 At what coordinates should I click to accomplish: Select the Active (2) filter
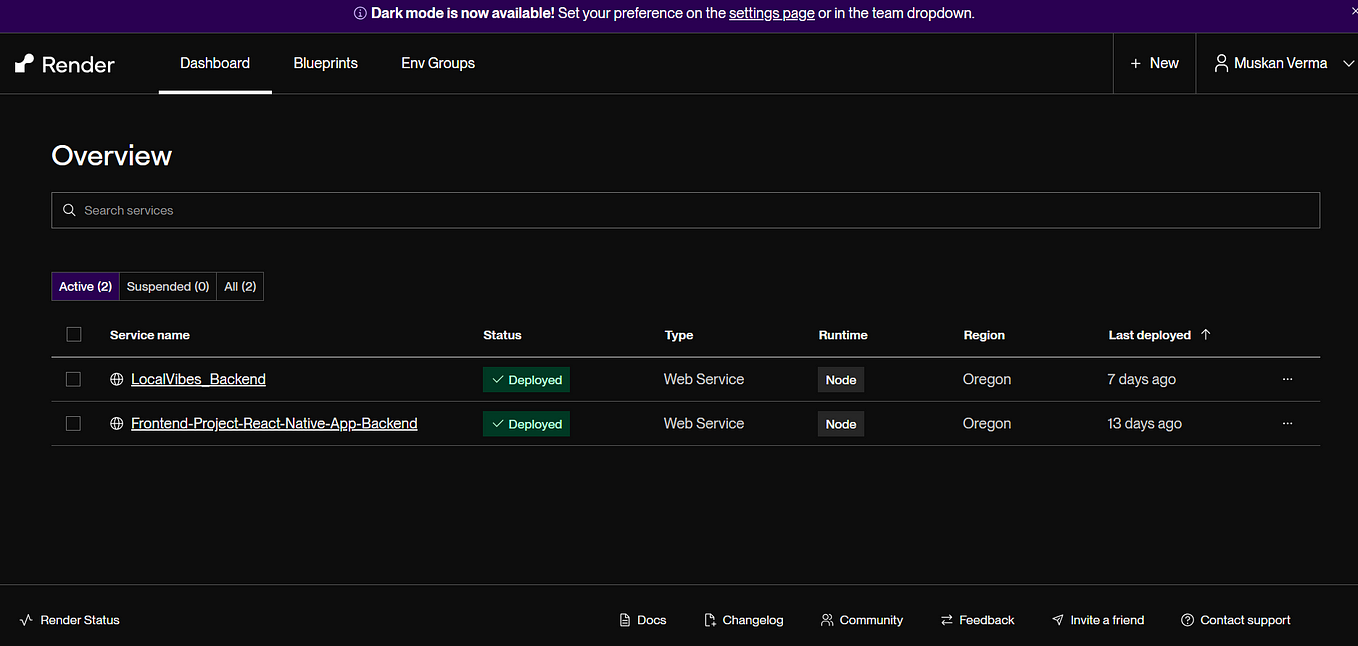(x=85, y=287)
